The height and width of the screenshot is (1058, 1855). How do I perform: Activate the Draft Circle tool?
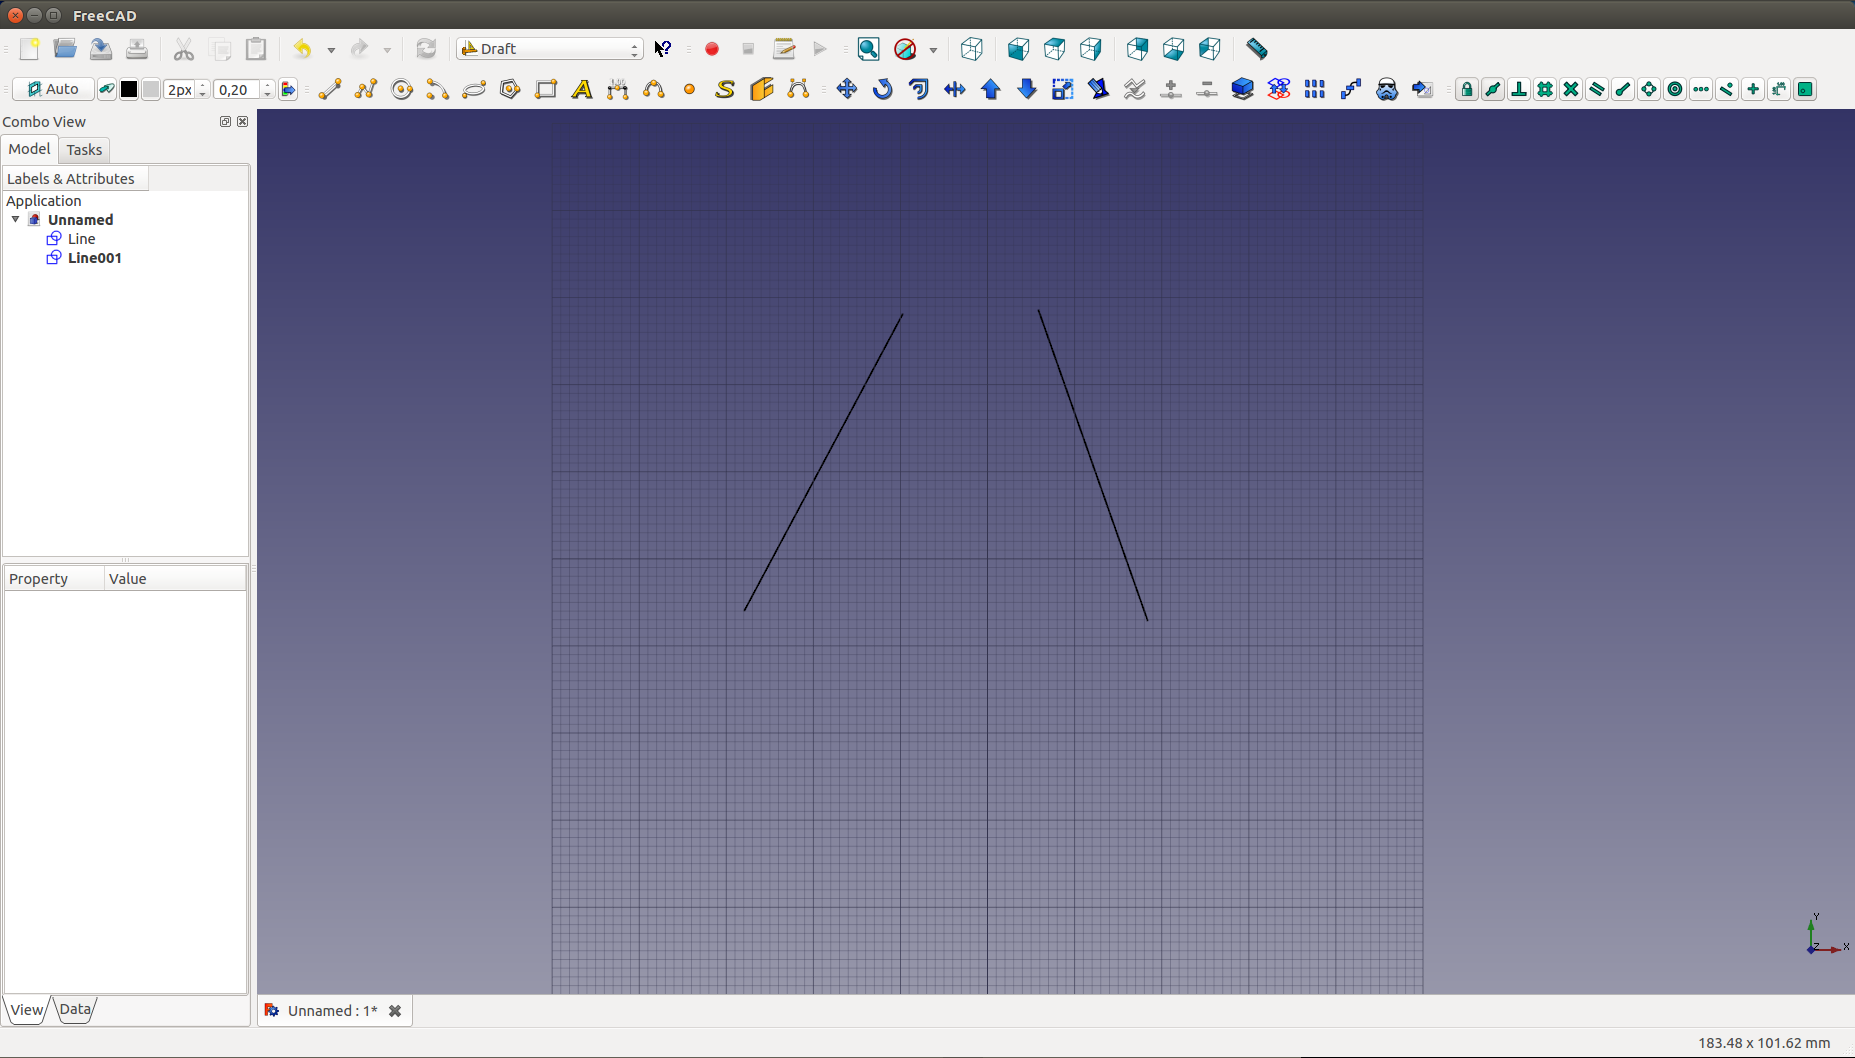coord(402,89)
